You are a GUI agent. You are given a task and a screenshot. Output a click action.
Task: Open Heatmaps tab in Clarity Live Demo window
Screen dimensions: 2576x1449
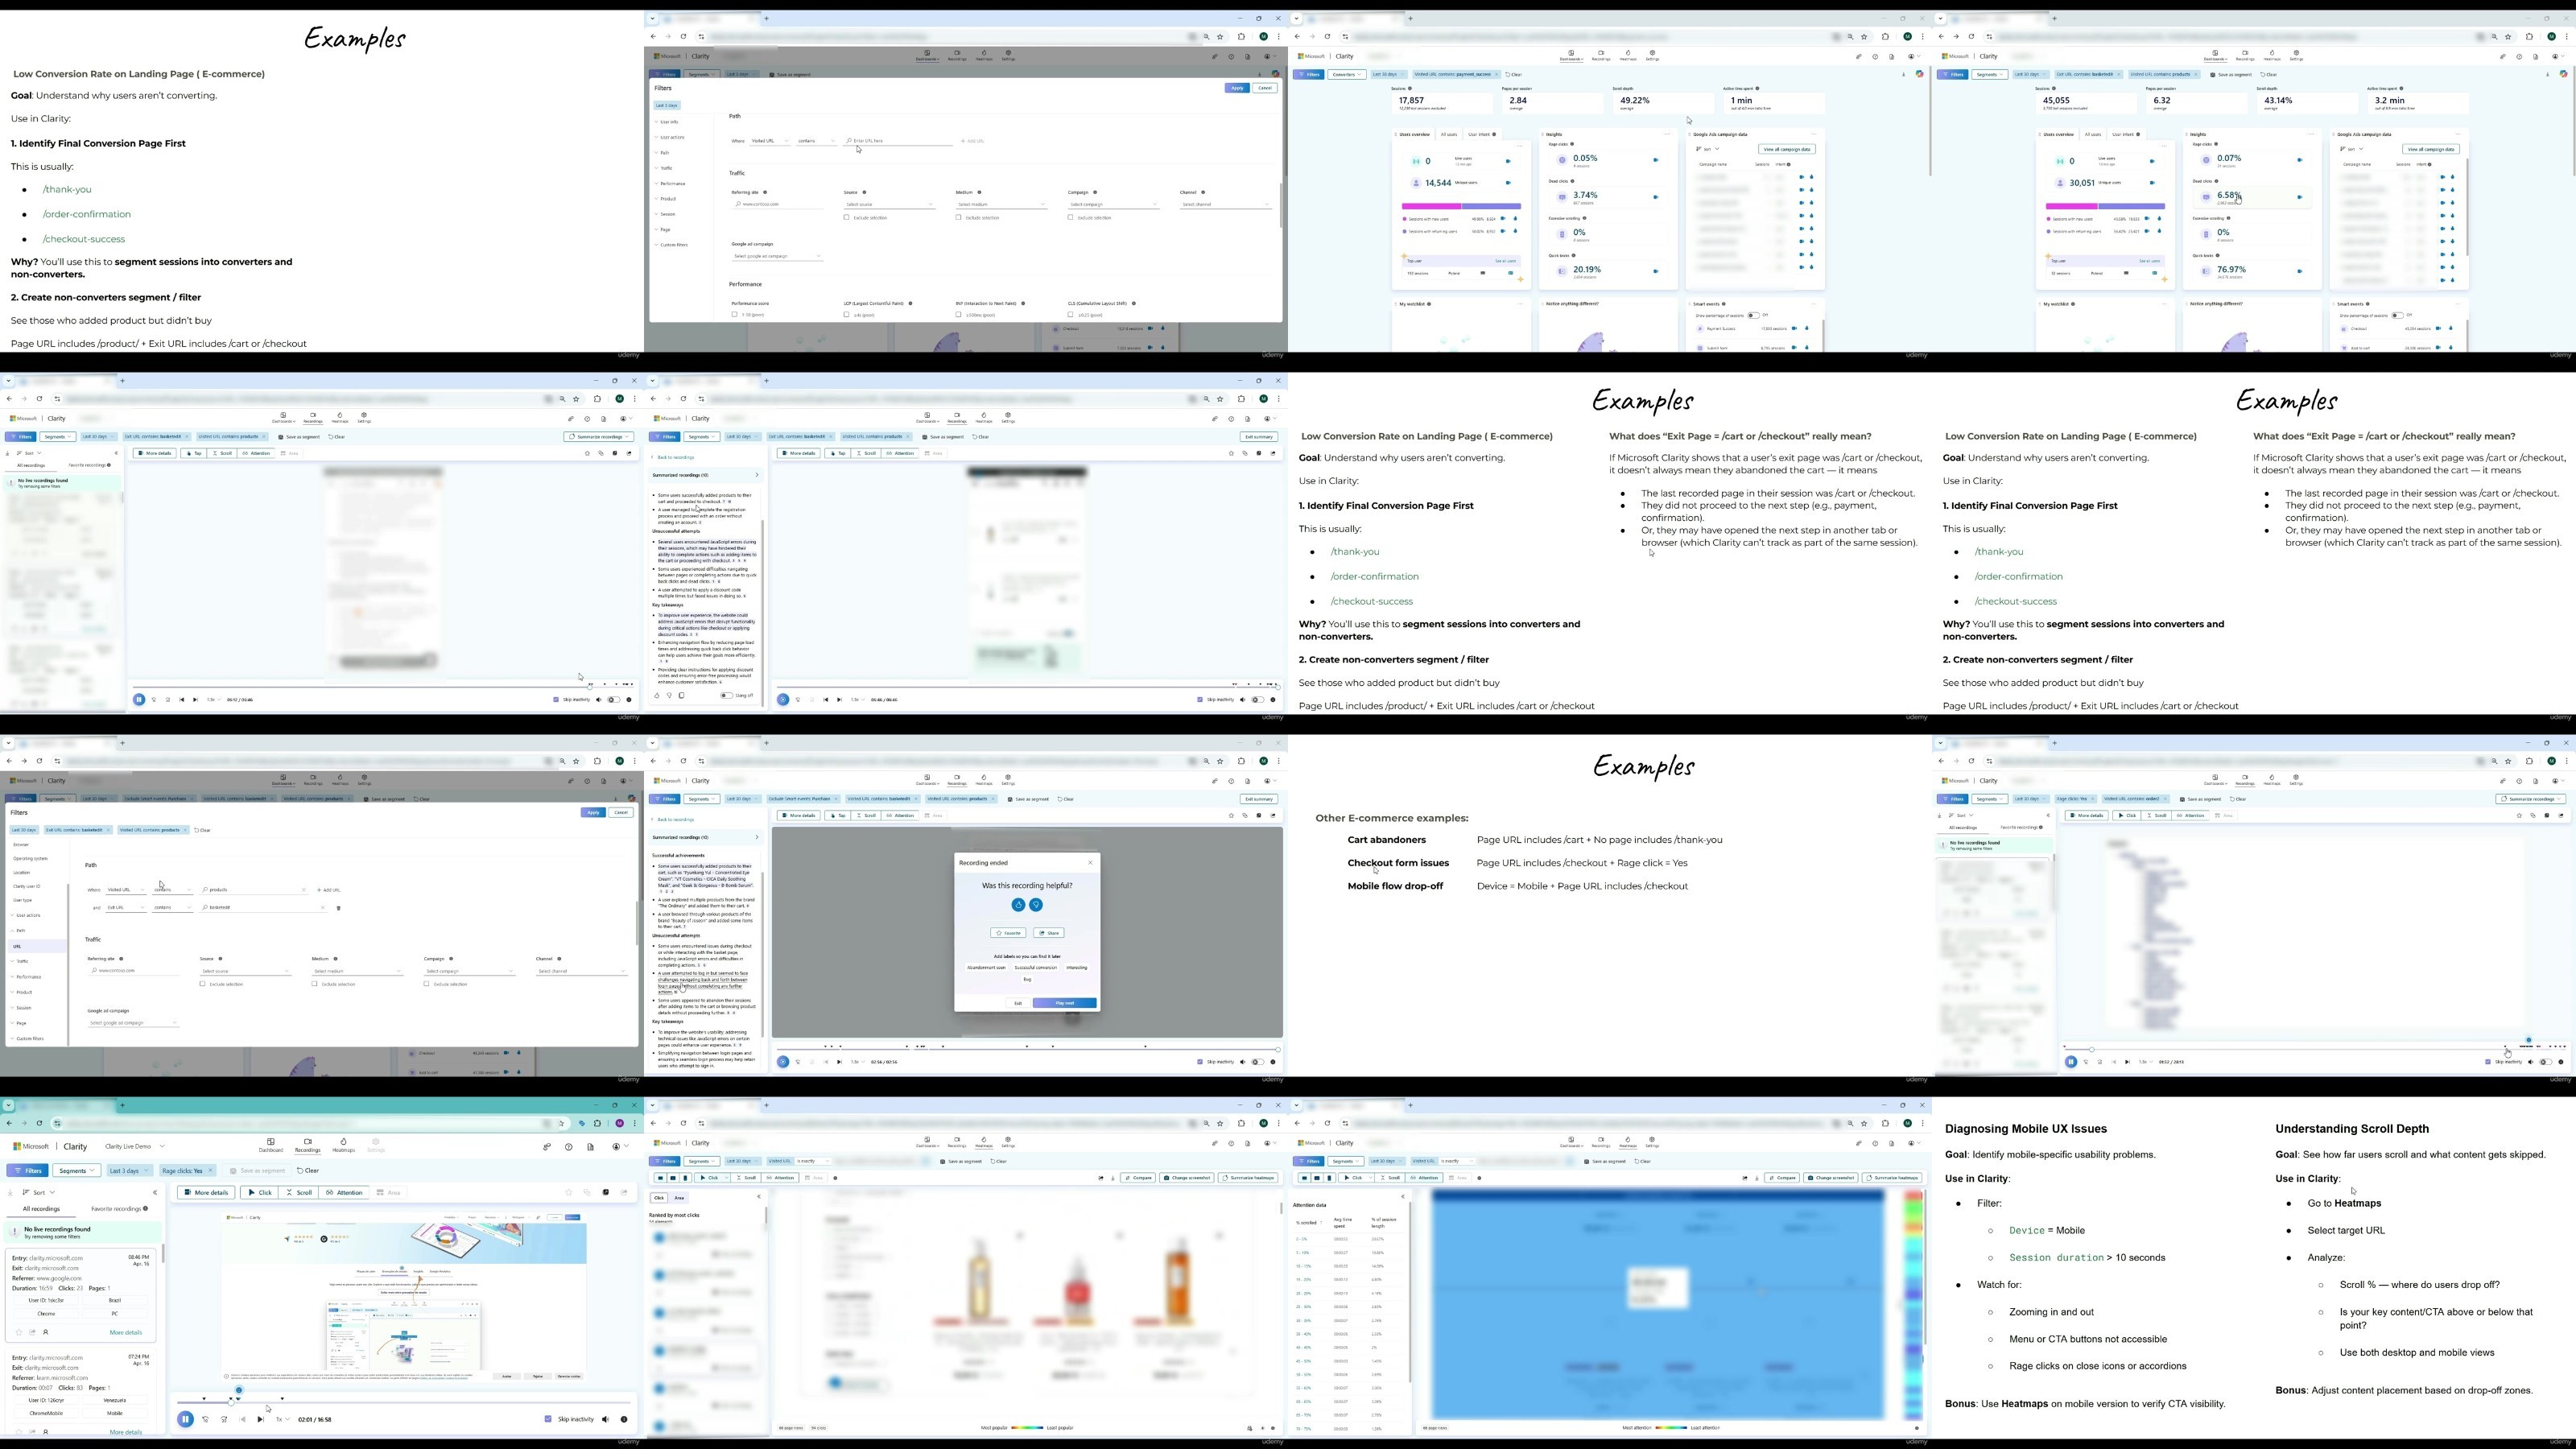[343, 1145]
